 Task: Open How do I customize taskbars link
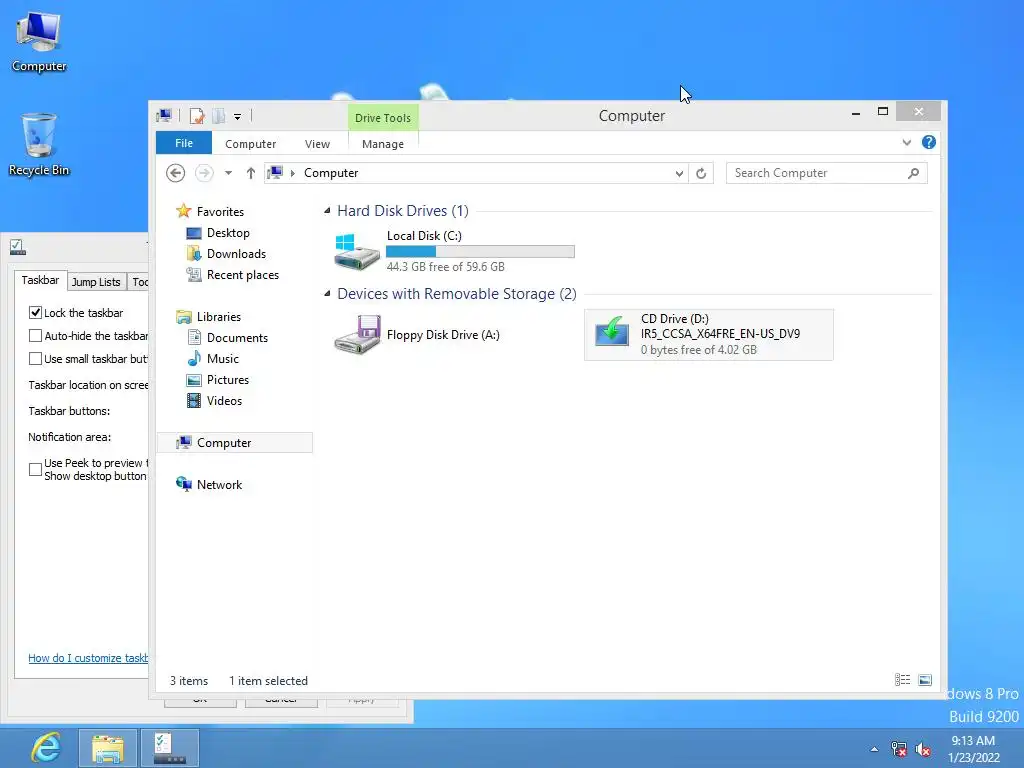point(88,658)
